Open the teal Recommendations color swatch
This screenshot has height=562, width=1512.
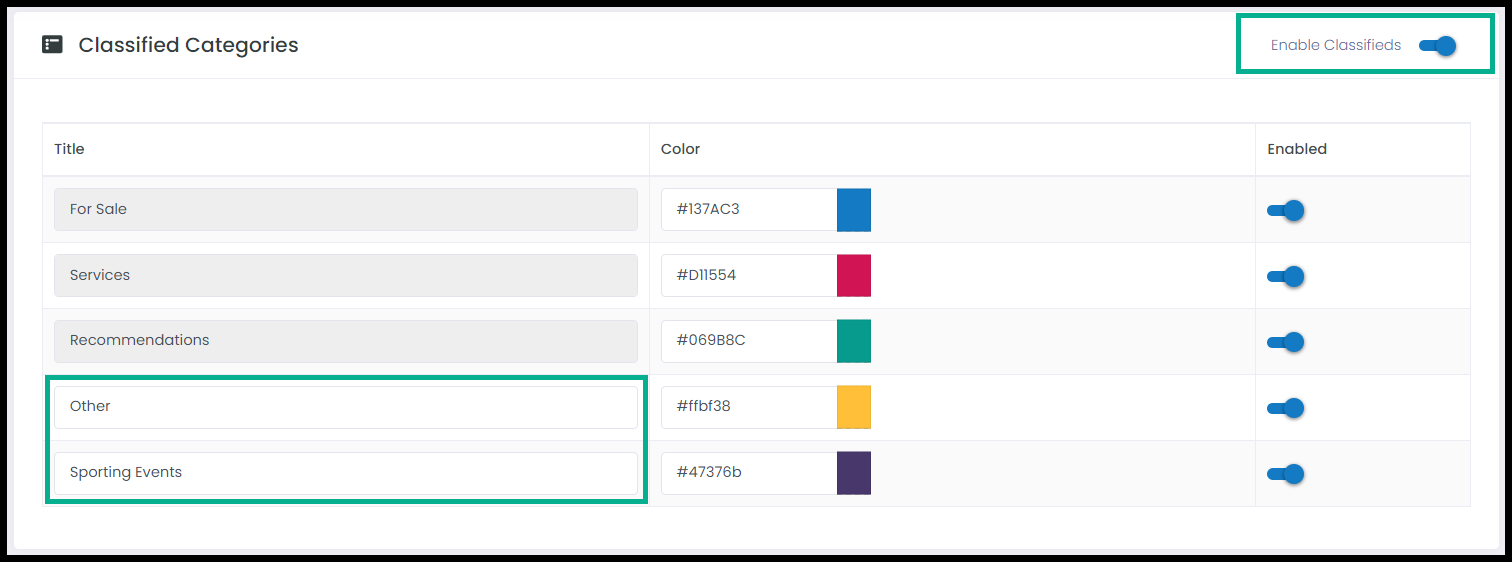coord(854,341)
